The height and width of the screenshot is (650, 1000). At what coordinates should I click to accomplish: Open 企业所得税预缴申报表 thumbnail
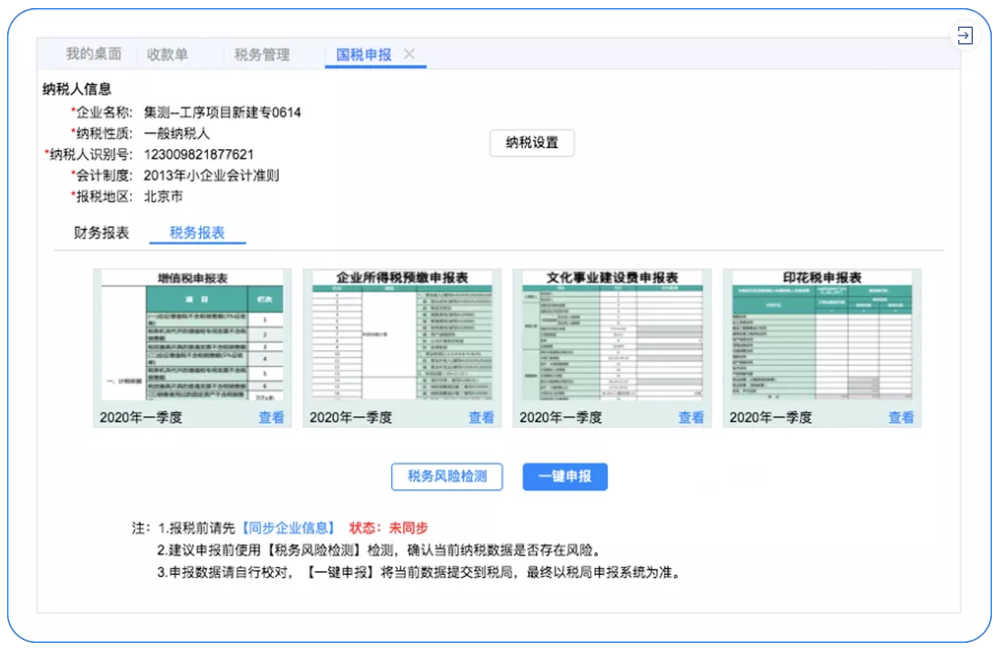pos(402,336)
